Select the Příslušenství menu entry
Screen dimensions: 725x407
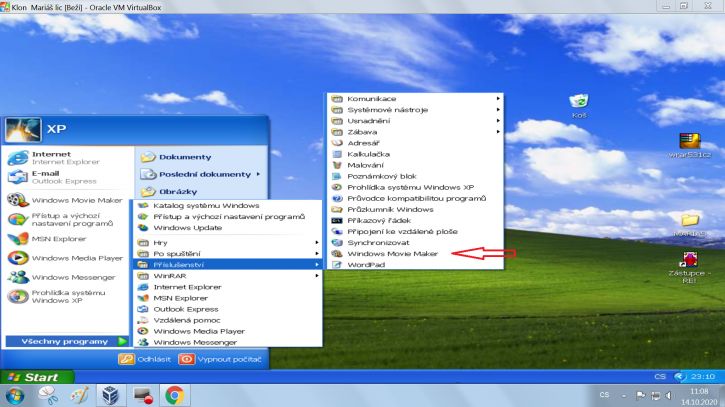(x=227, y=265)
